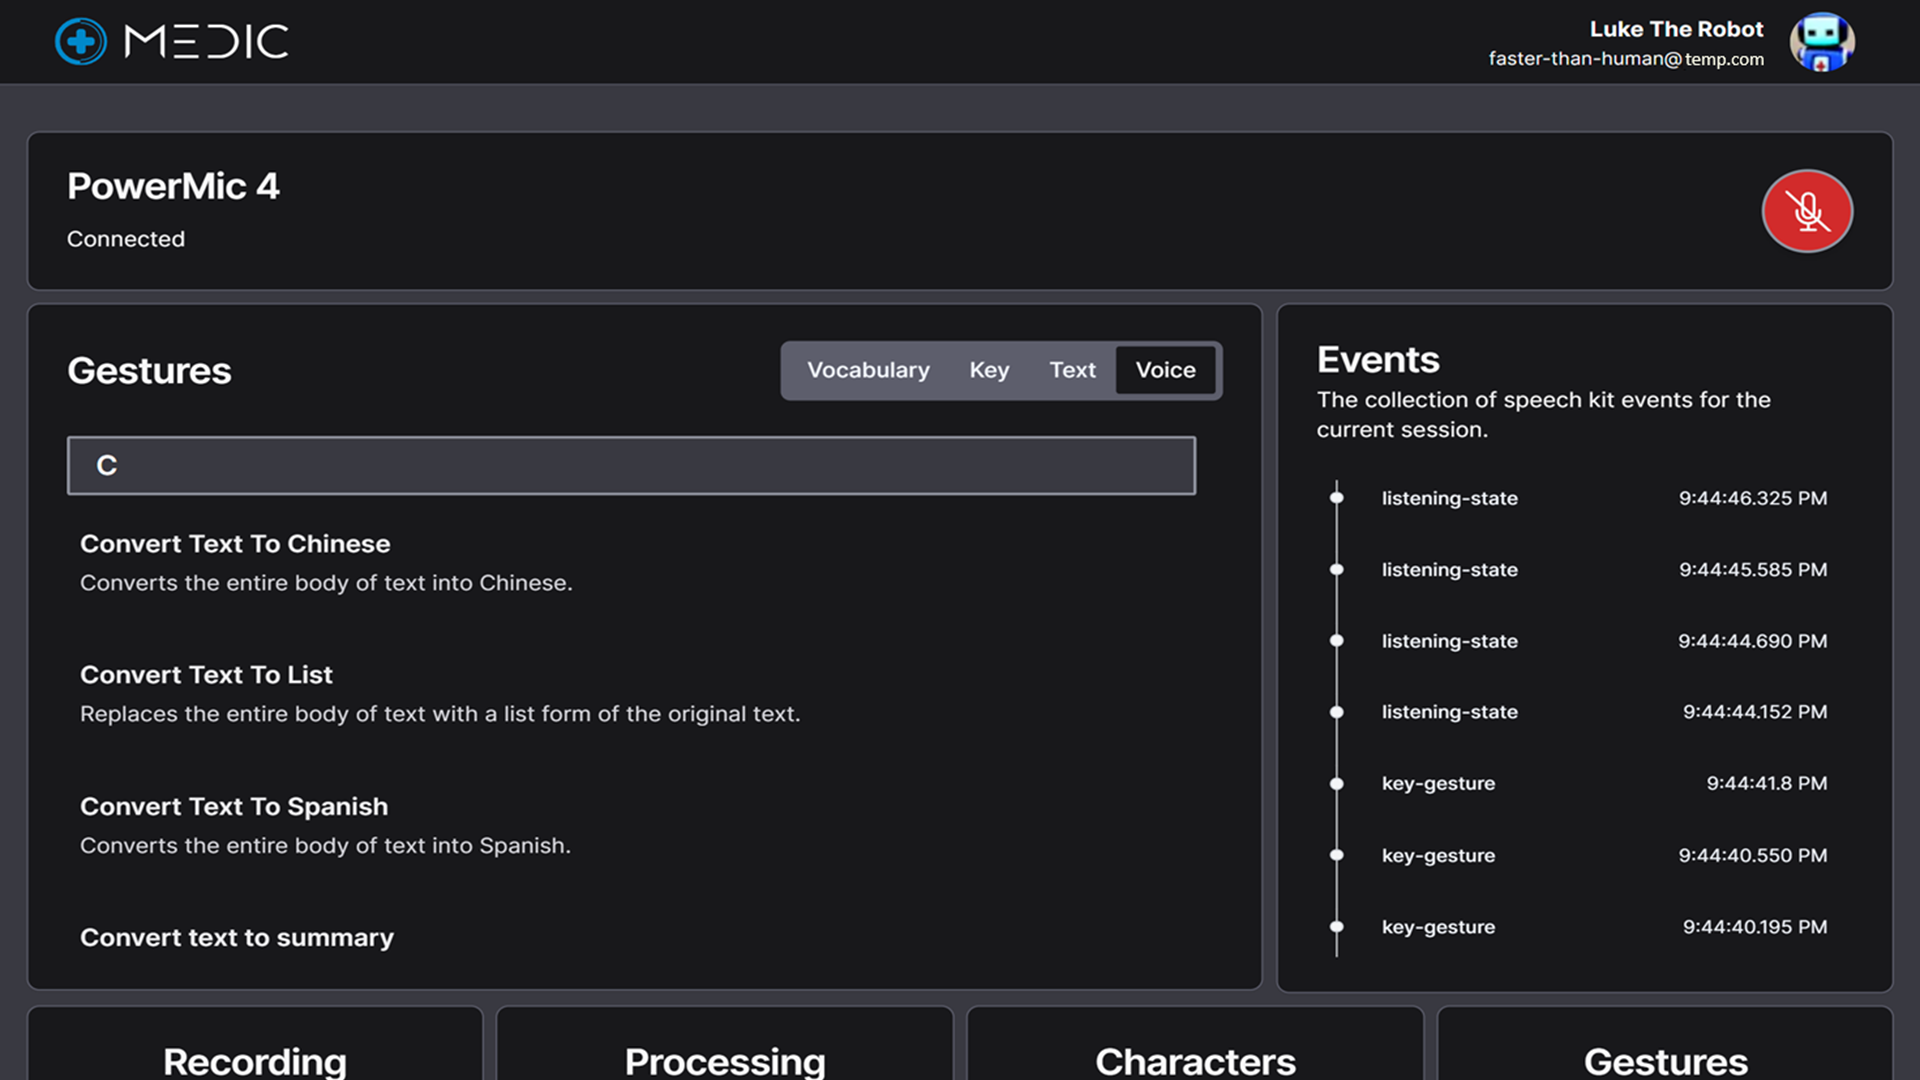Select the Text tab
This screenshot has height=1080, width=1920.
1072,370
